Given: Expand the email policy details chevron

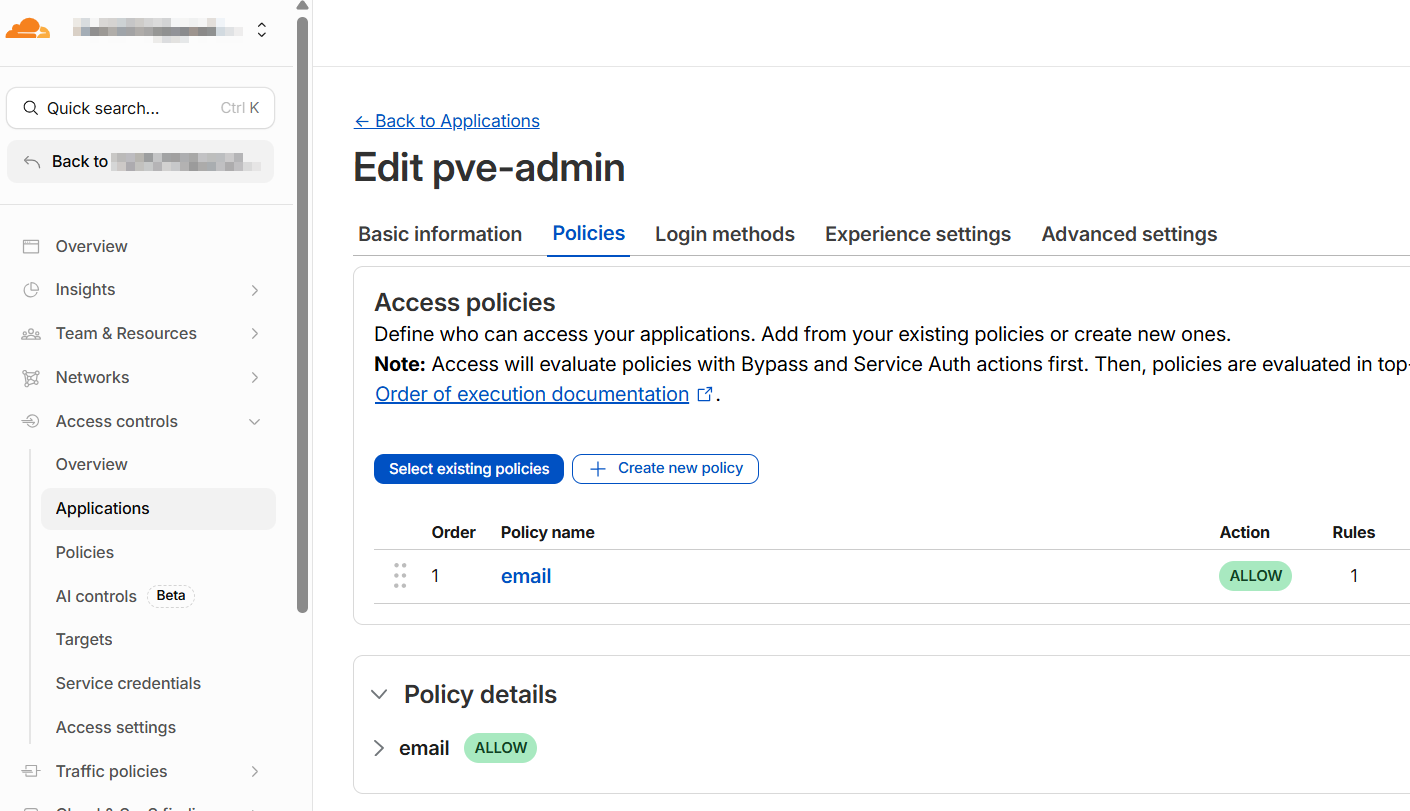Looking at the screenshot, I should point(379,748).
